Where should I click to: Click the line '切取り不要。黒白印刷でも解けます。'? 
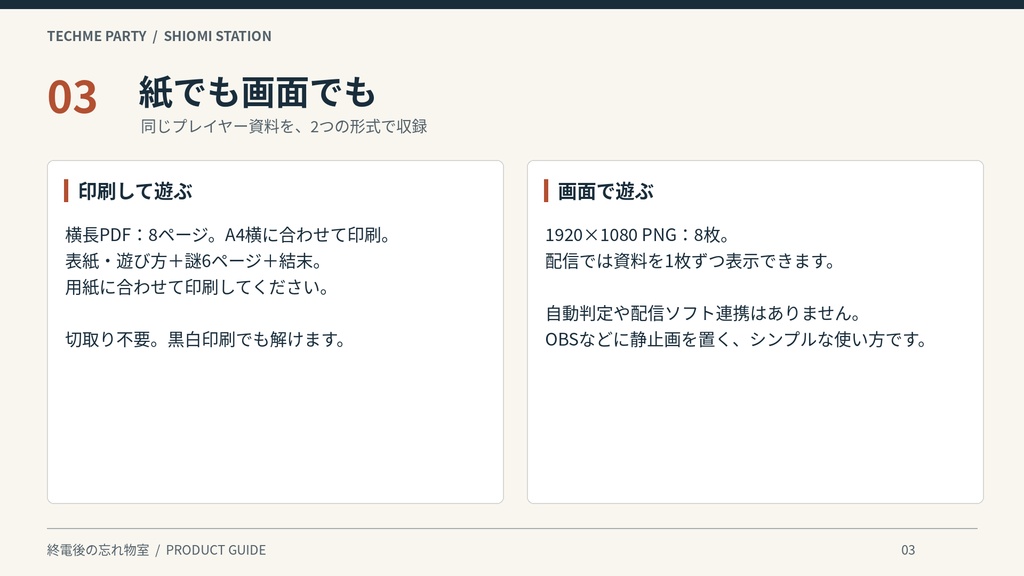point(205,339)
